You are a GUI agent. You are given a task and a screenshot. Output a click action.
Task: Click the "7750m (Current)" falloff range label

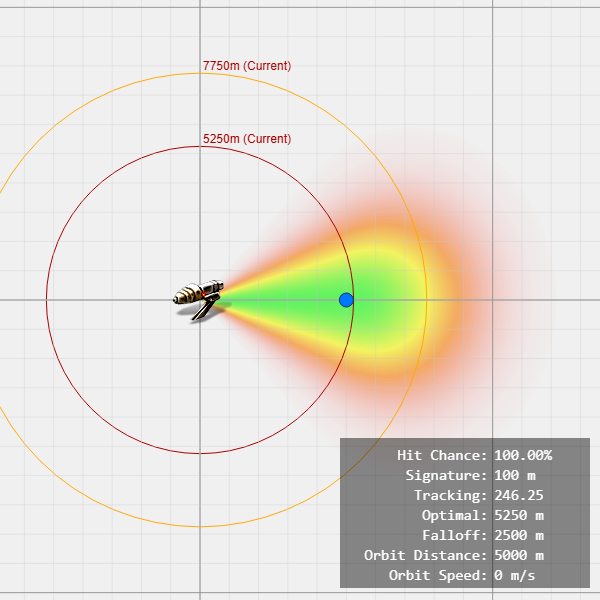247,66
